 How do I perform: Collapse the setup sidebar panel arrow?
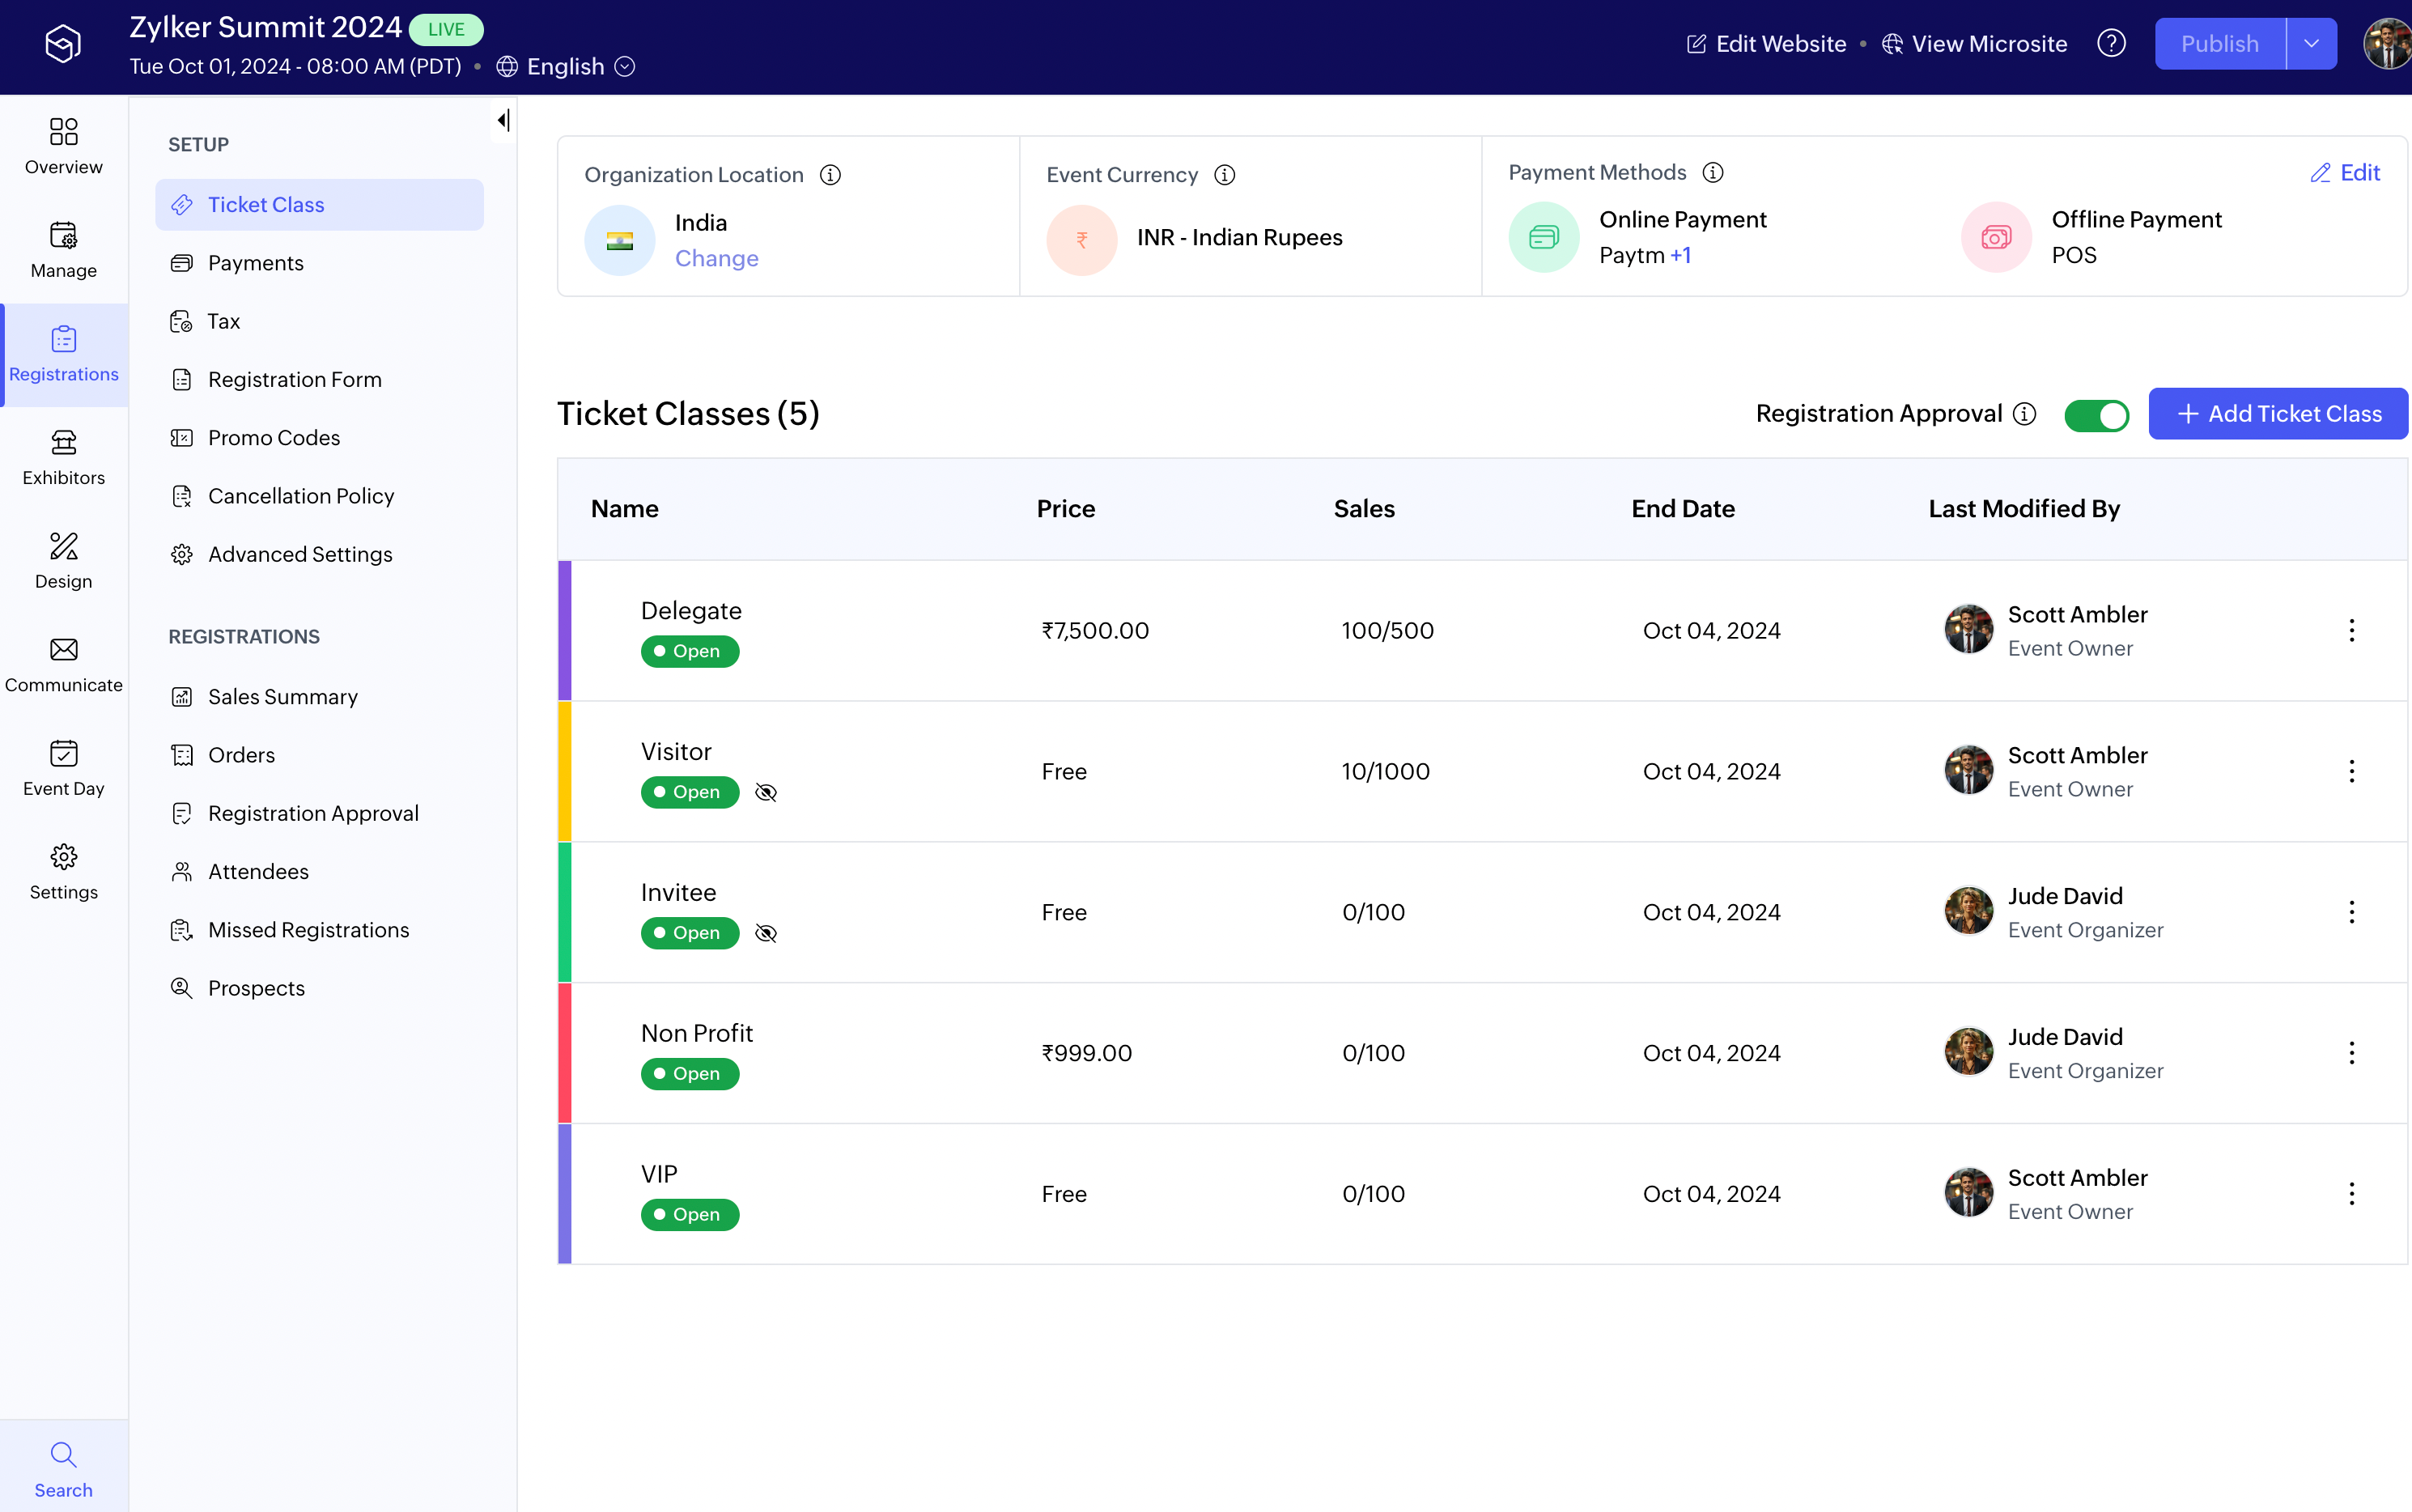(x=503, y=120)
